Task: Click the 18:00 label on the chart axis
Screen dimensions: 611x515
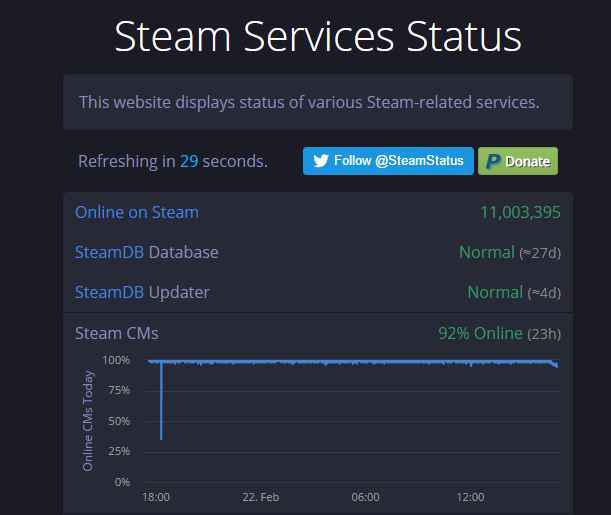Action: [156, 497]
